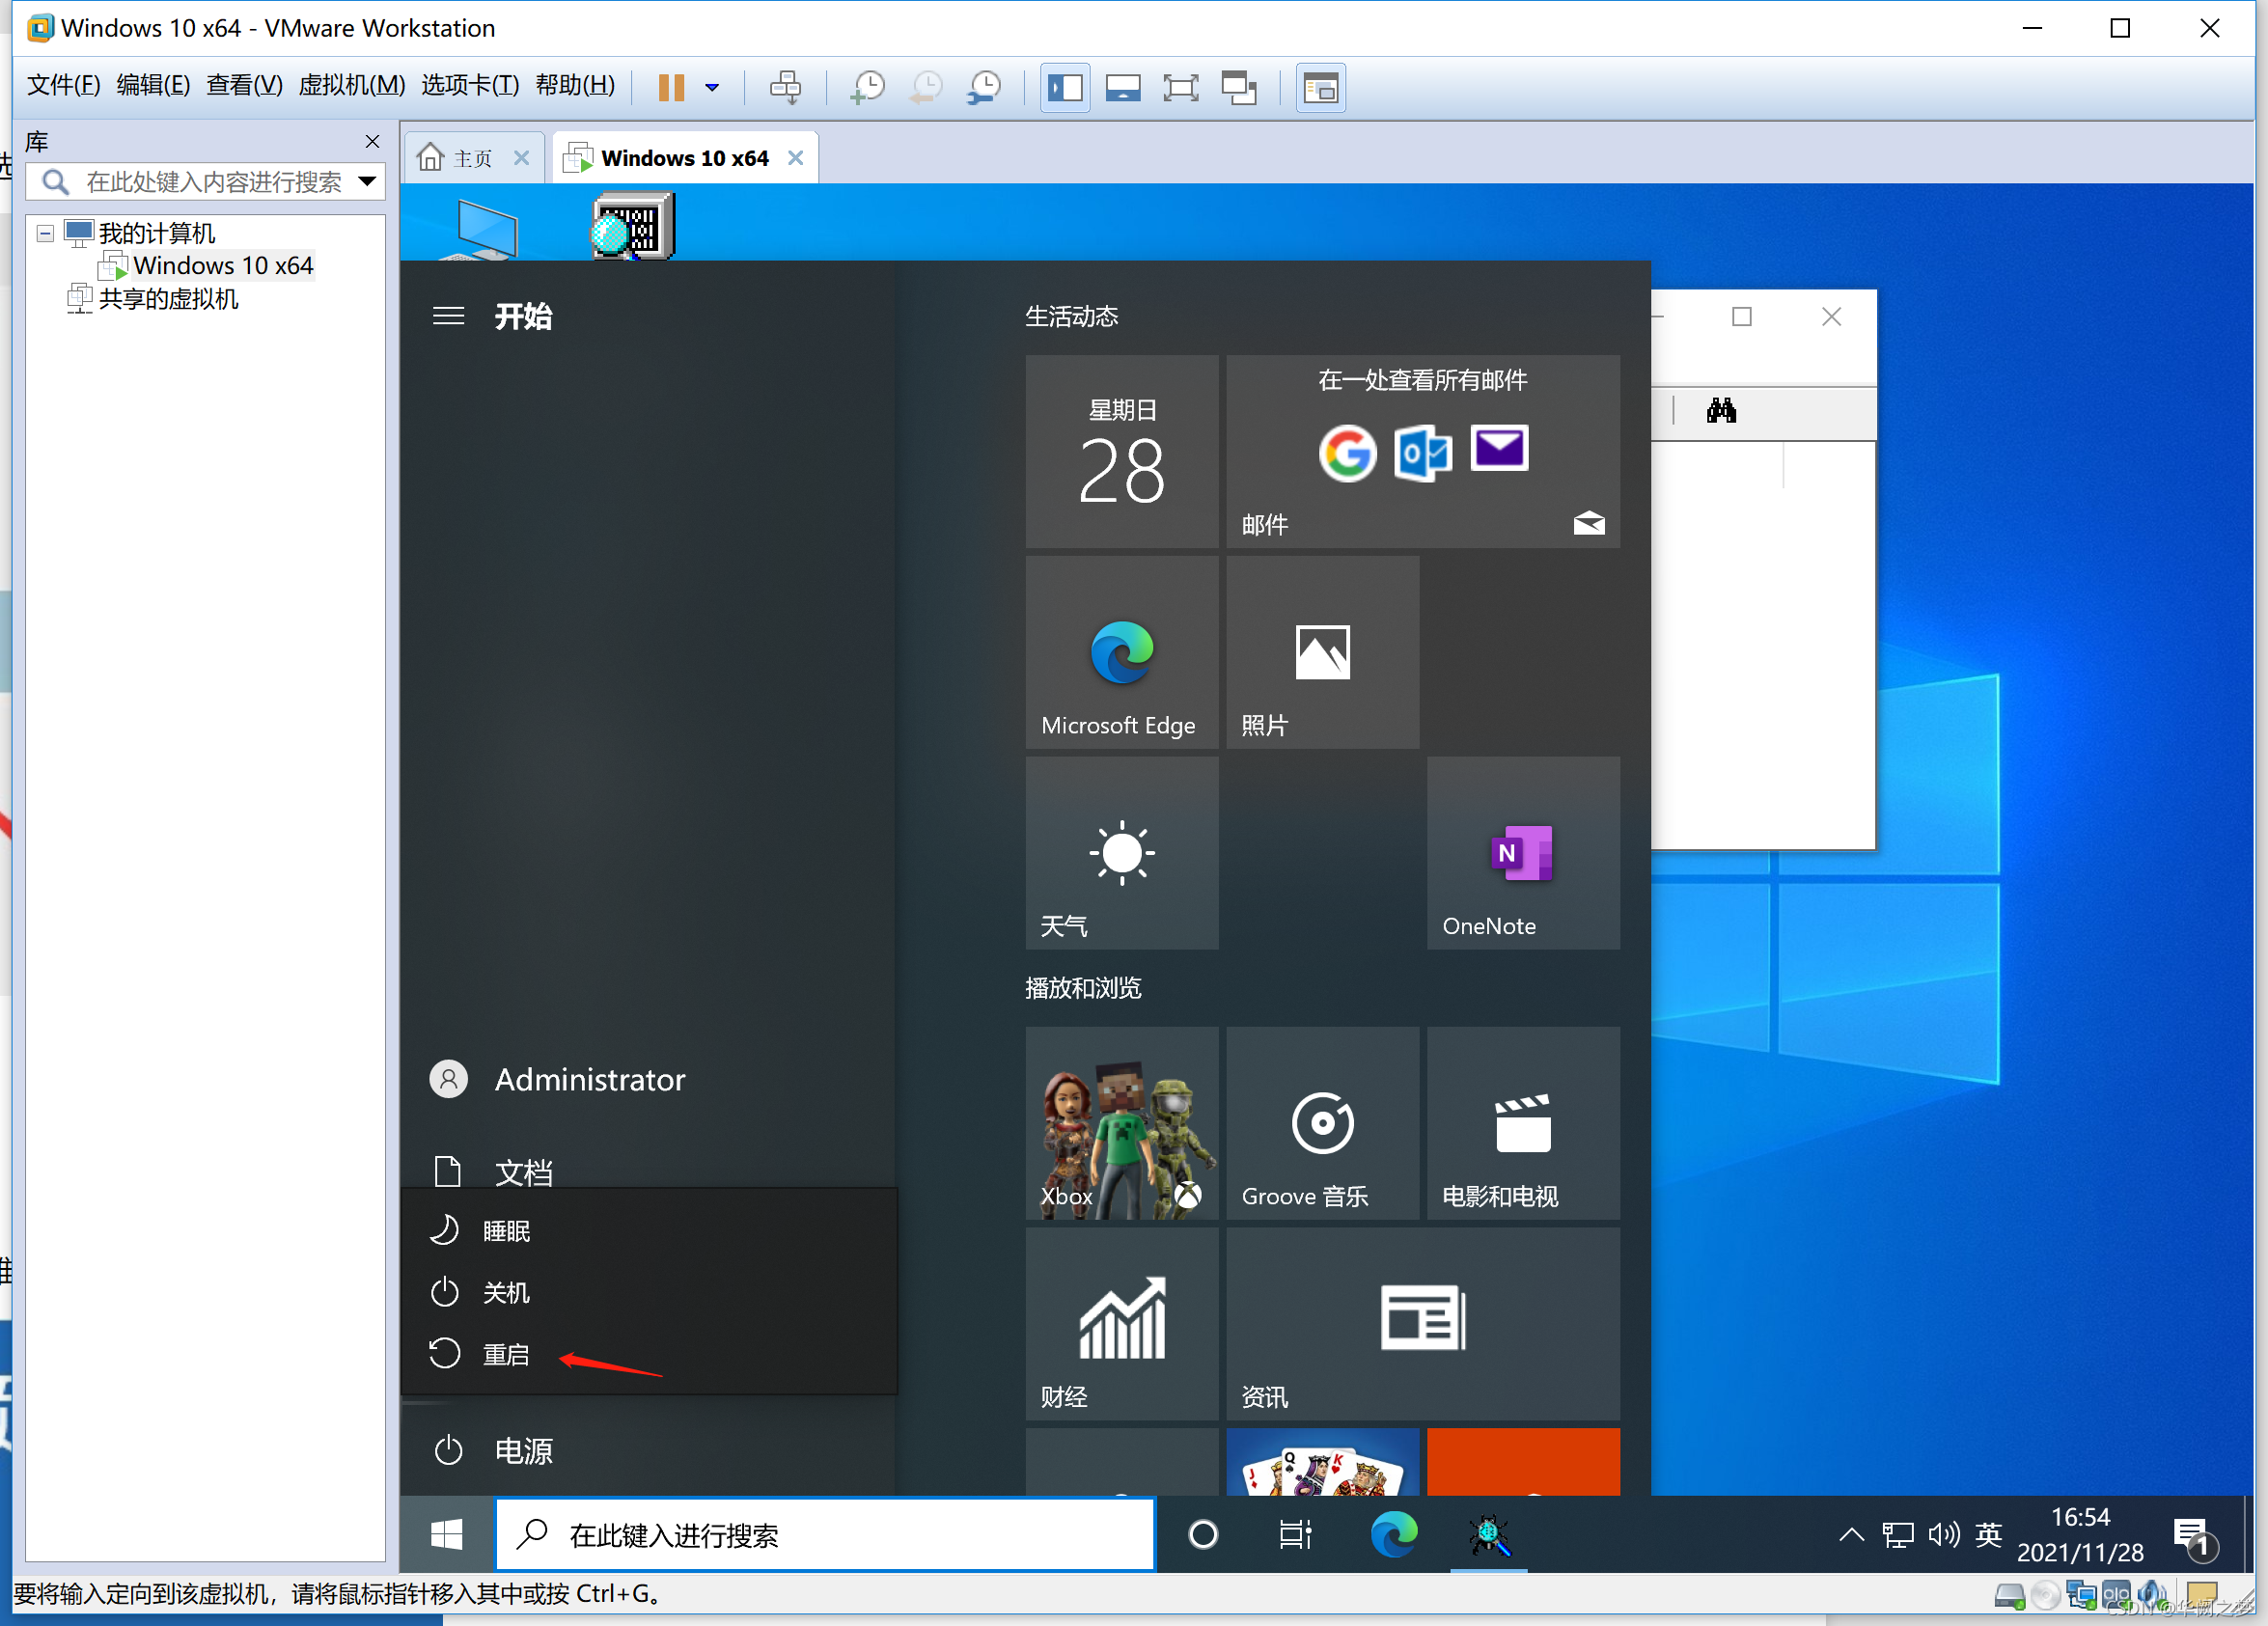This screenshot has width=2268, height=1626.
Task: Open the pause button dropdown arrow
Action: [x=712, y=87]
